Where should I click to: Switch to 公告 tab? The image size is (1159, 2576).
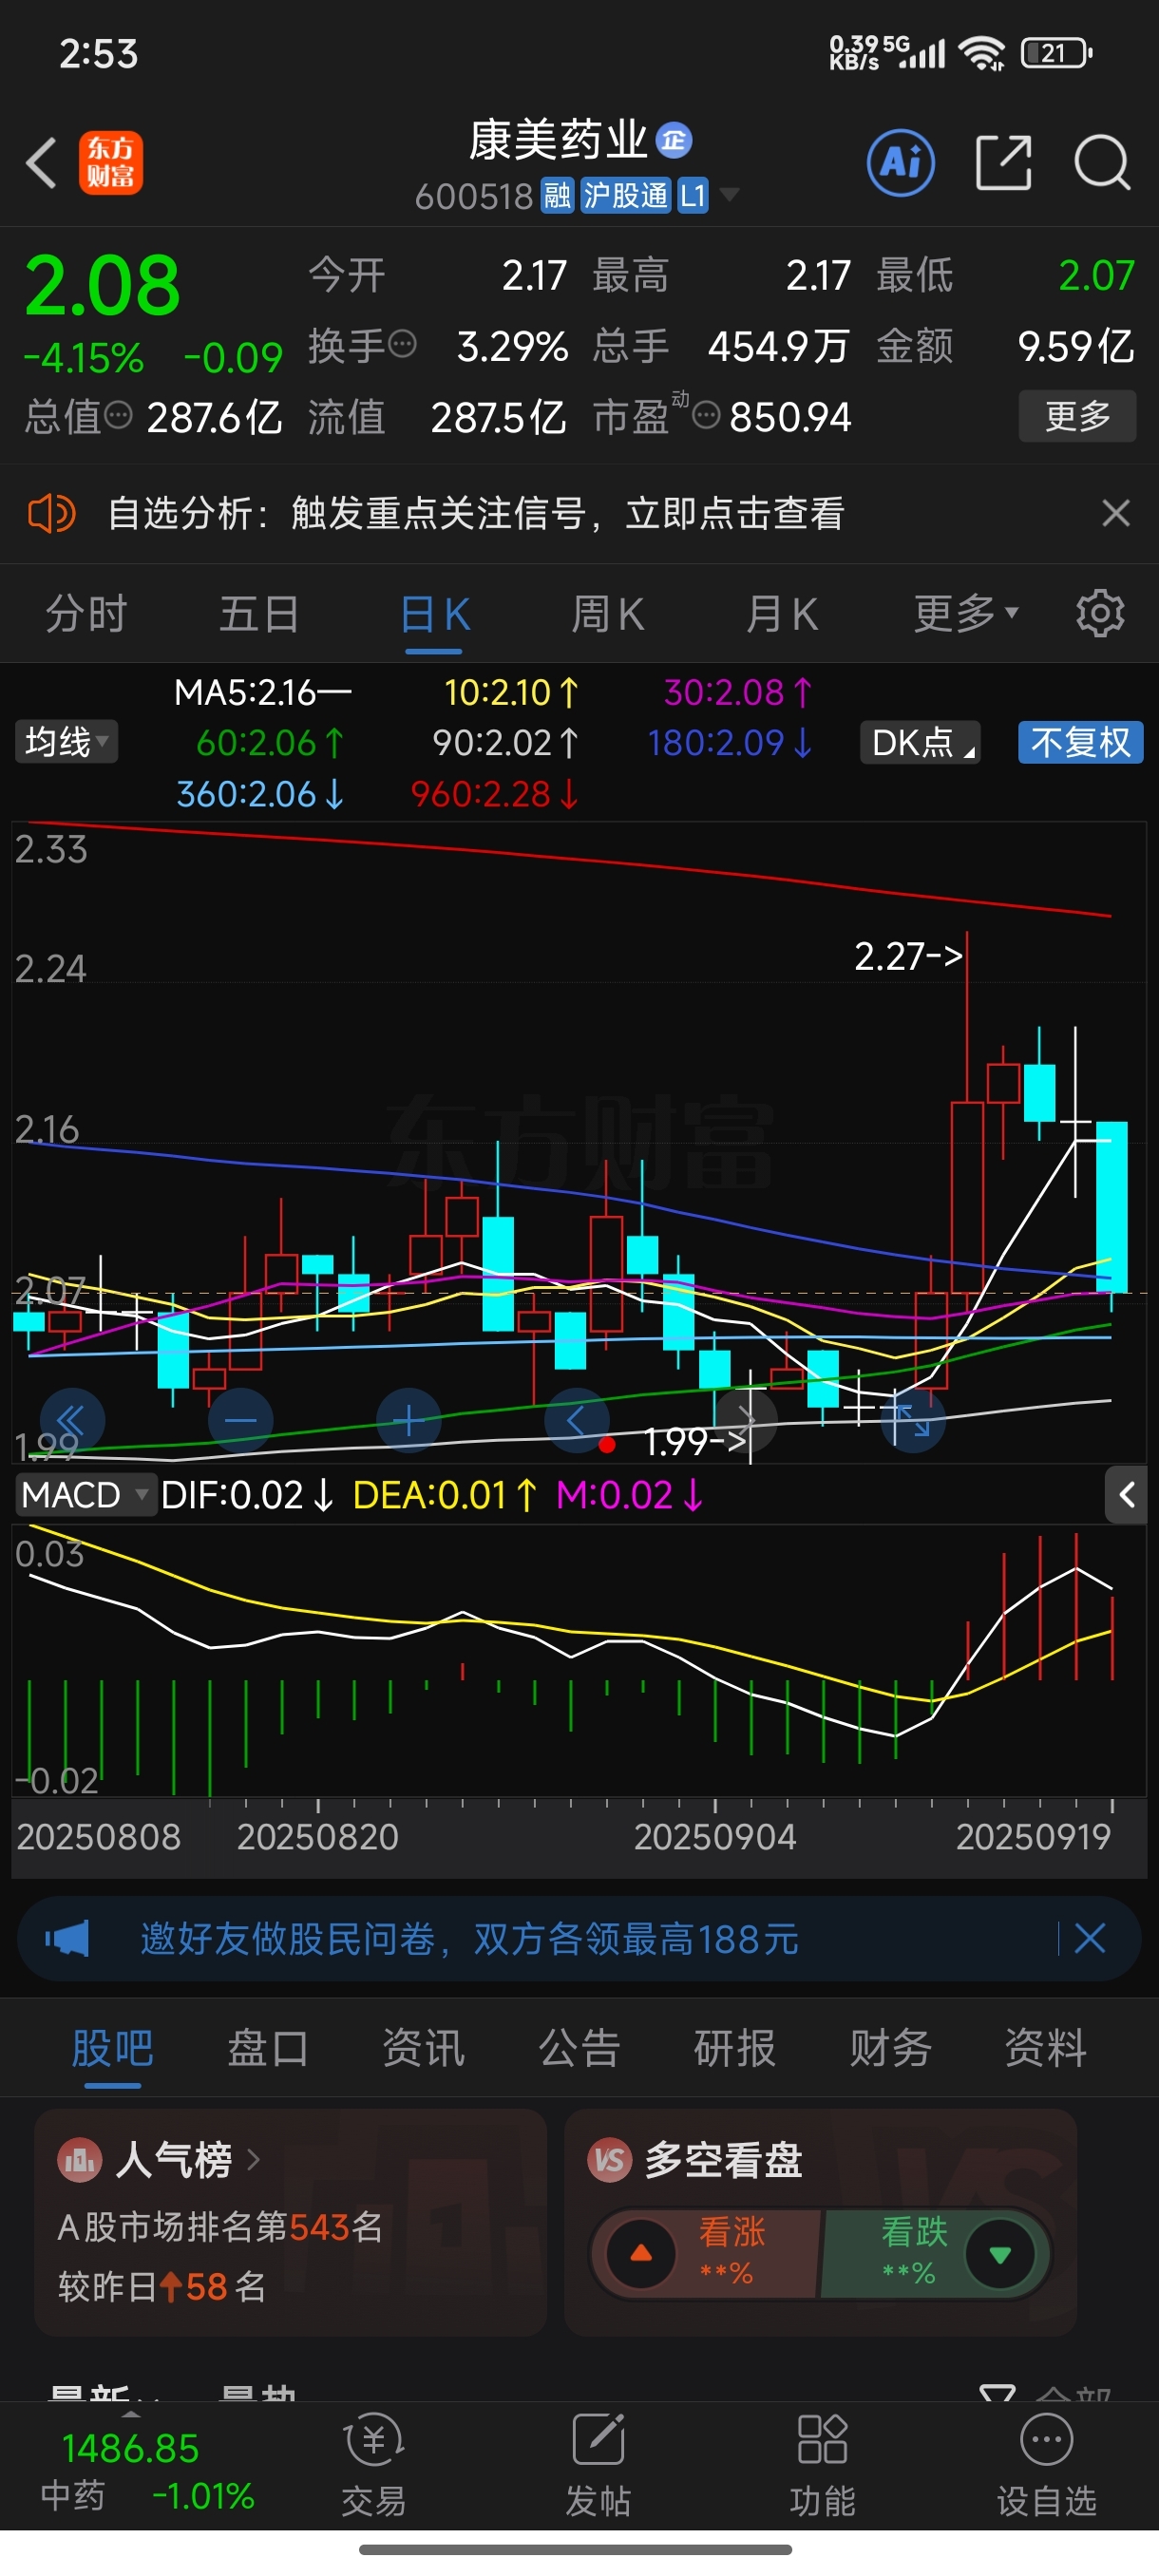[x=580, y=2047]
